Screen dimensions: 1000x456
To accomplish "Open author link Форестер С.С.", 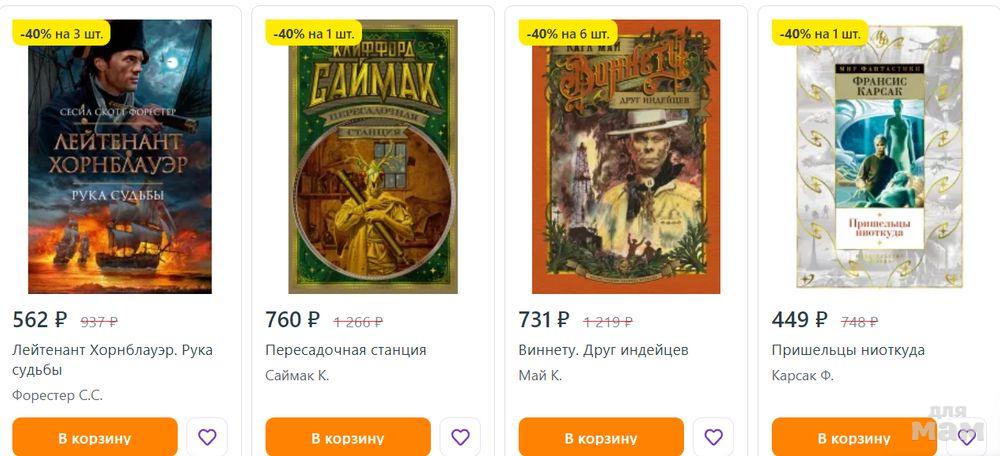I will [57, 395].
